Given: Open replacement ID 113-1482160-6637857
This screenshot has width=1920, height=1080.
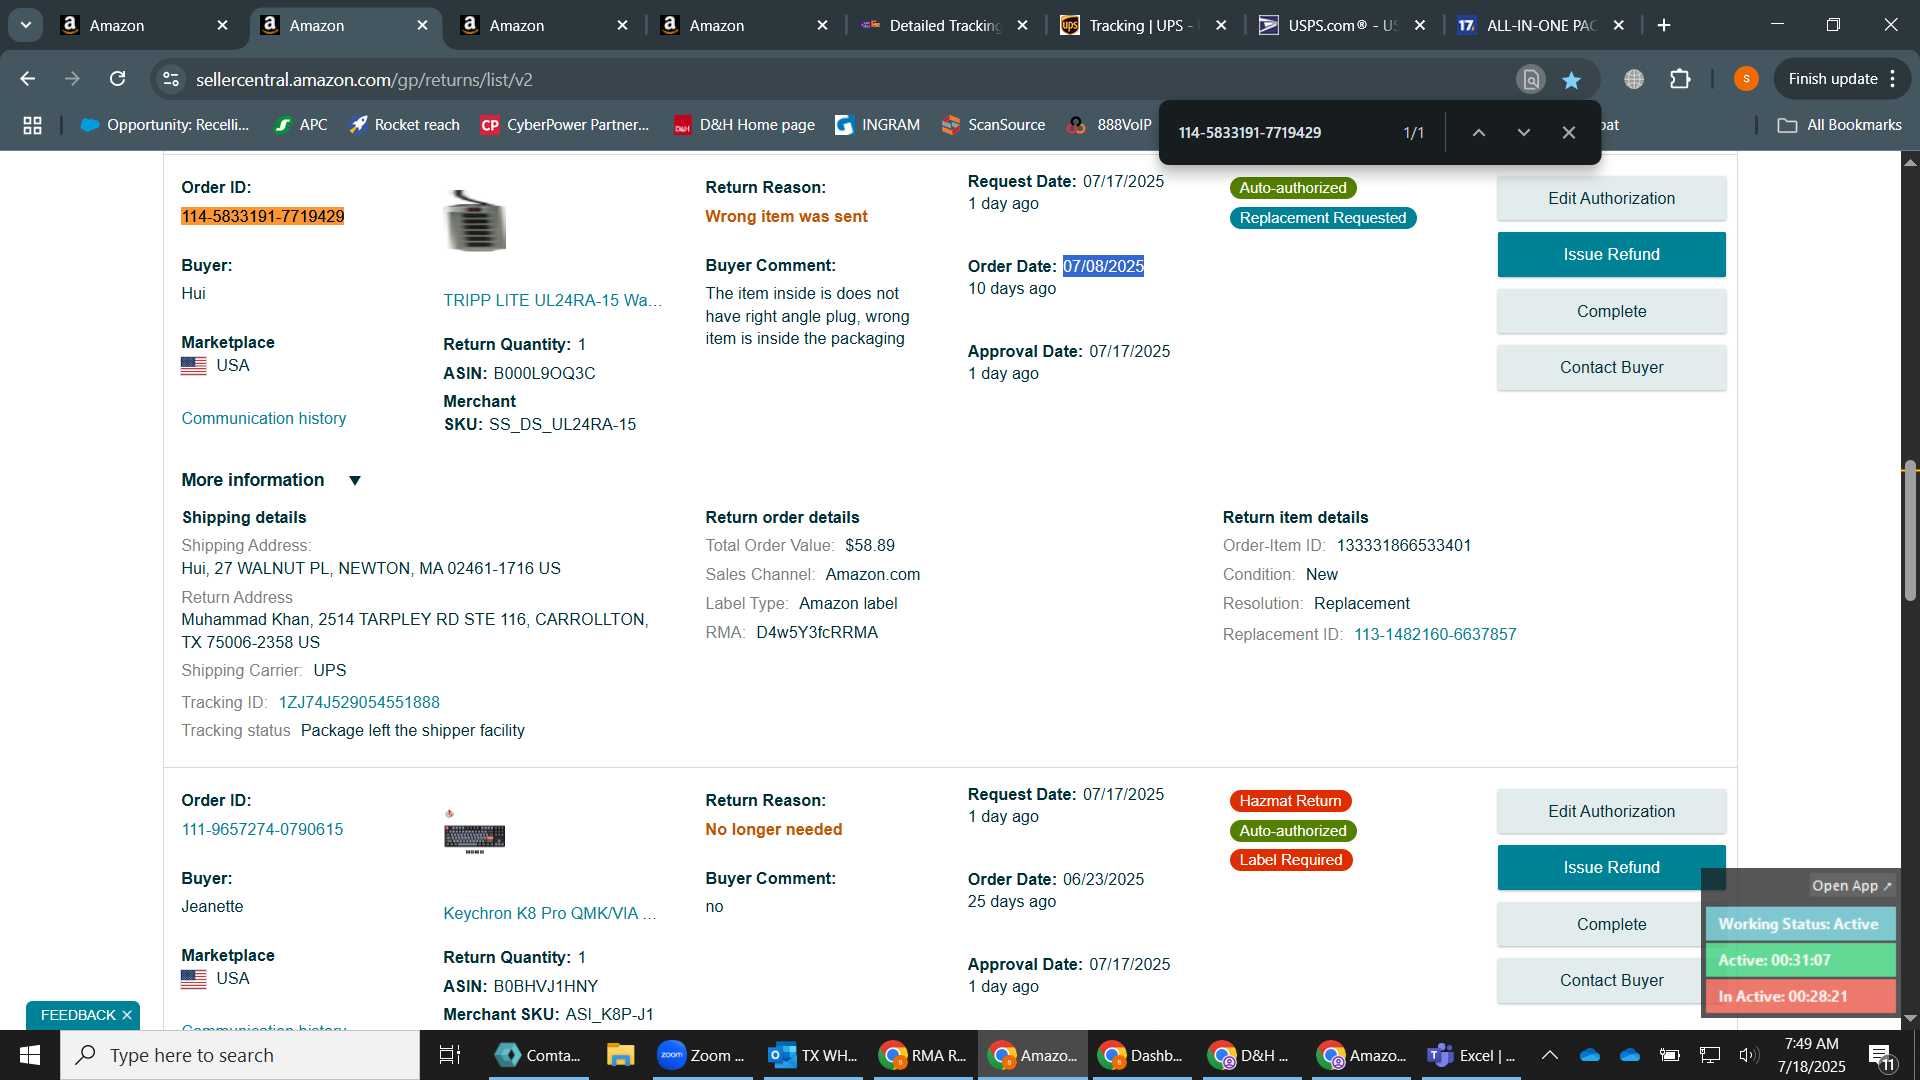Looking at the screenshot, I should (1435, 634).
